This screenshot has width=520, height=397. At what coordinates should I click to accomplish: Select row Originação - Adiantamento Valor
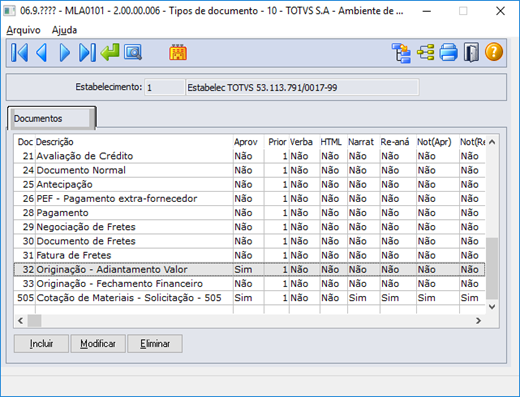pos(249,269)
